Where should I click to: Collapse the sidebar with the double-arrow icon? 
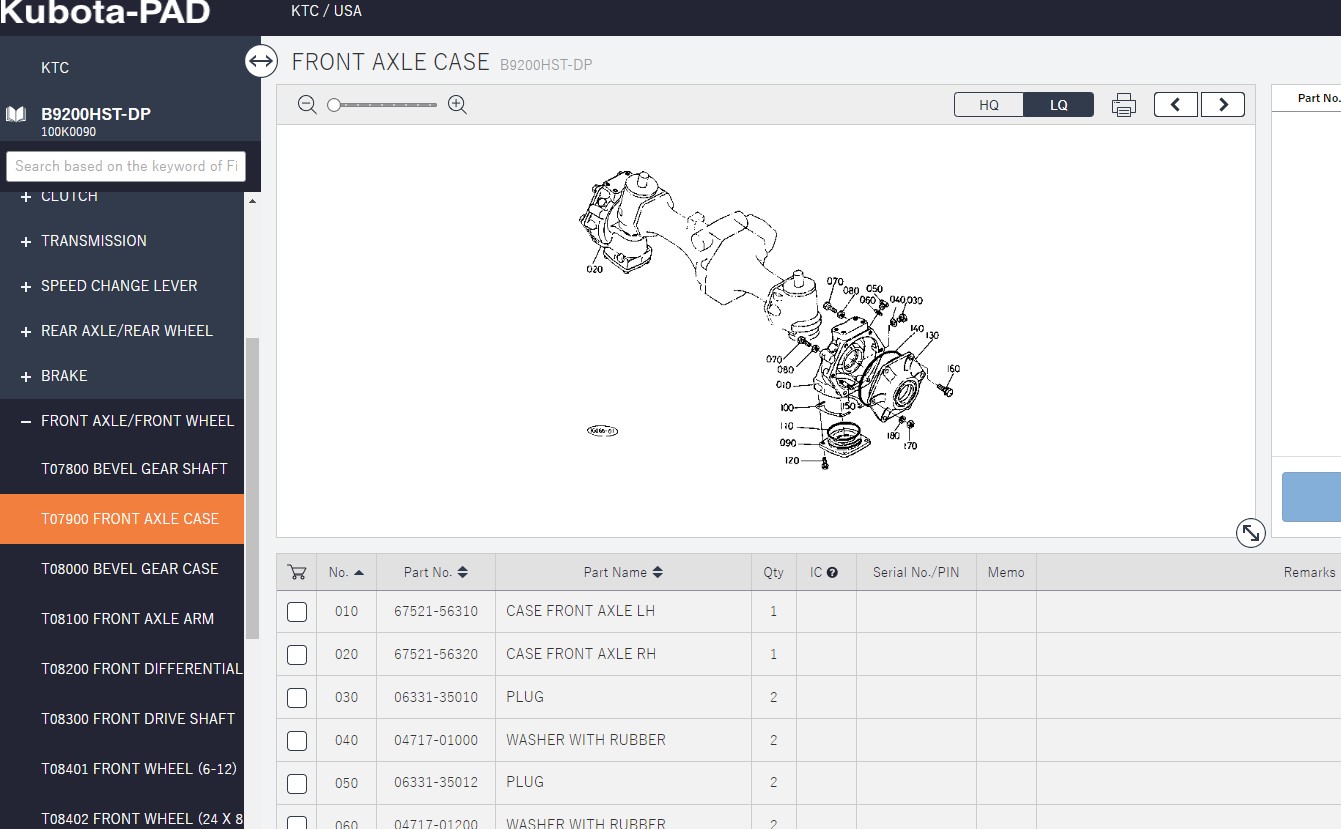tap(261, 62)
